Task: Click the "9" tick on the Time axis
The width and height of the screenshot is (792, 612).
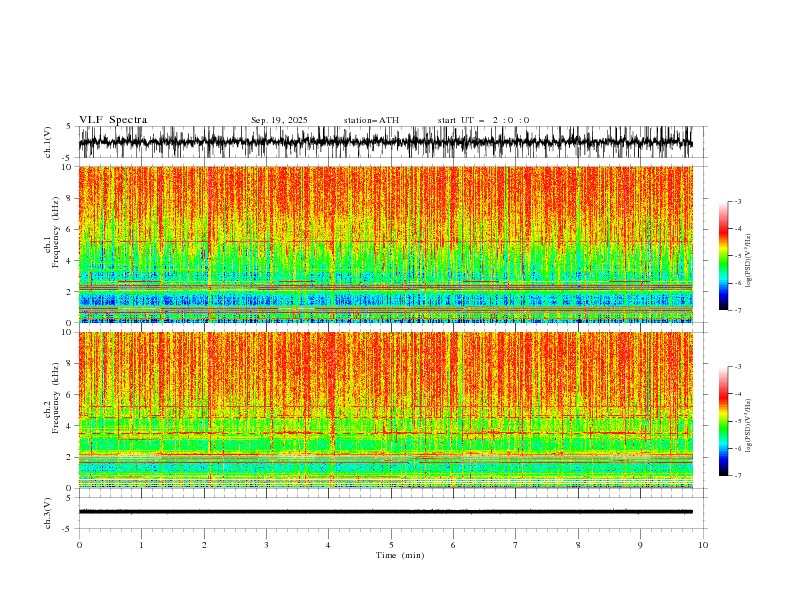Action: (x=640, y=545)
